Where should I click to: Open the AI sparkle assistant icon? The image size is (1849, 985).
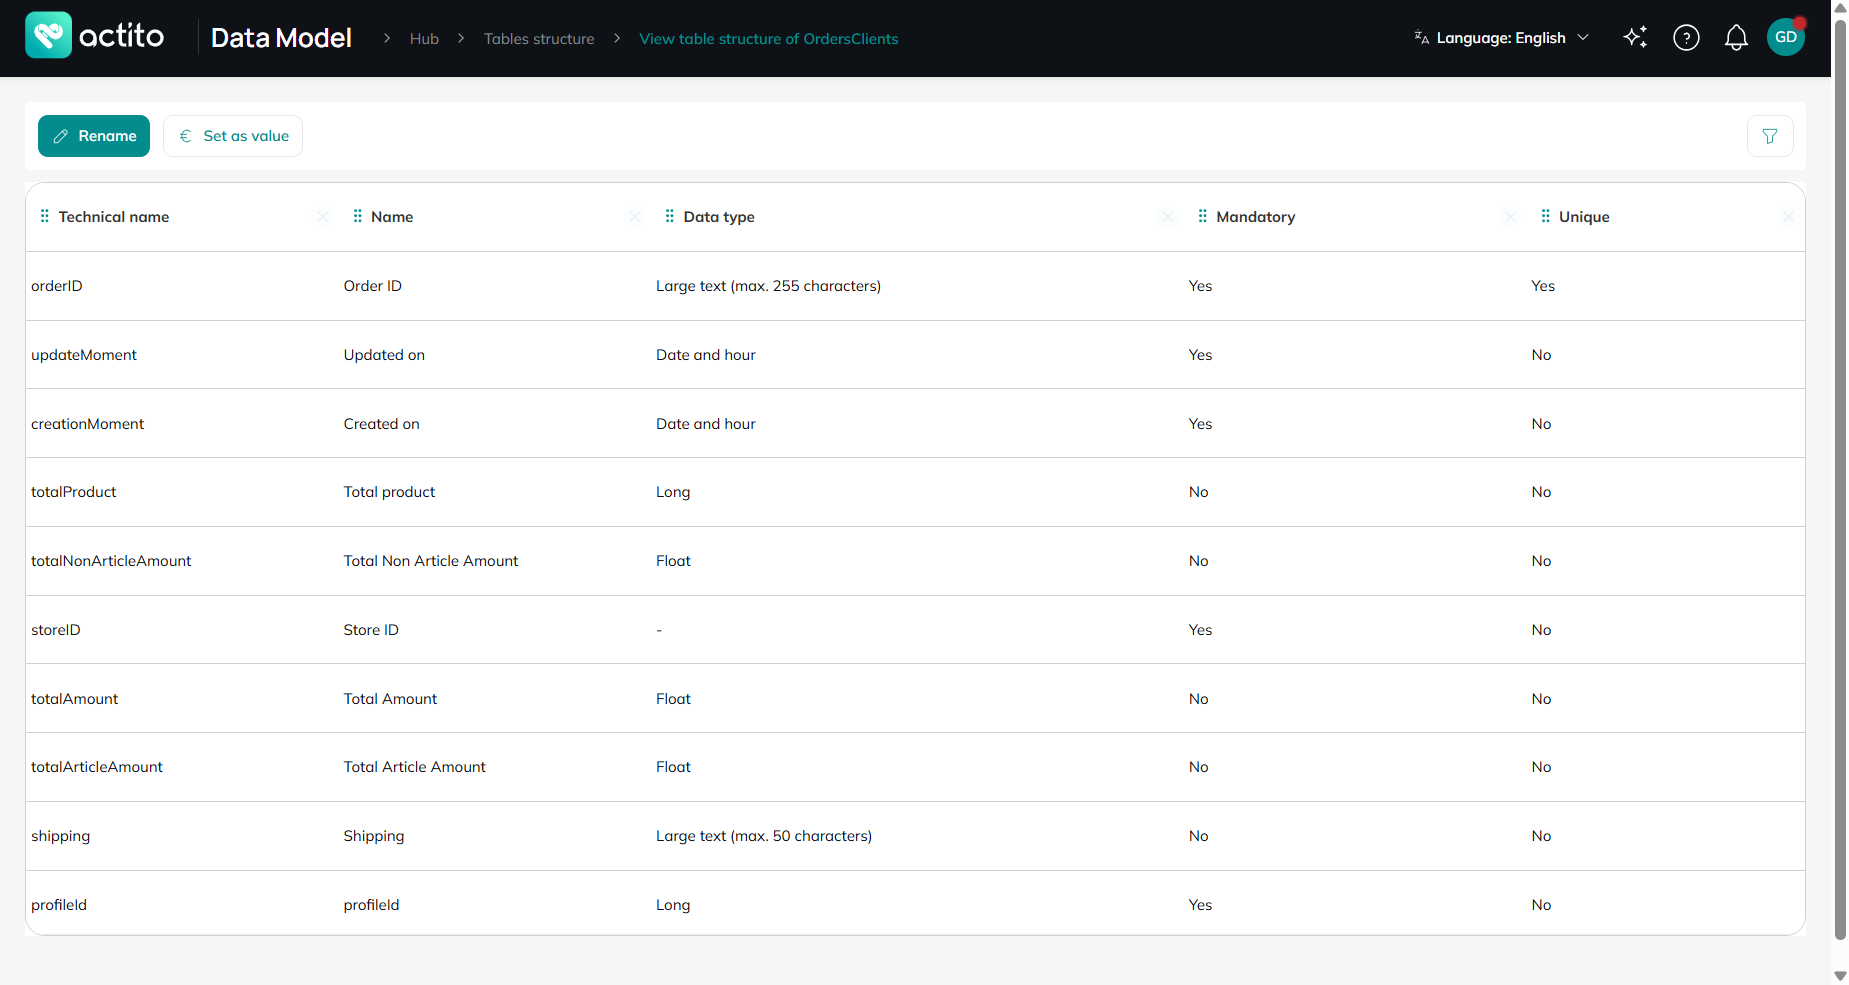click(x=1635, y=38)
